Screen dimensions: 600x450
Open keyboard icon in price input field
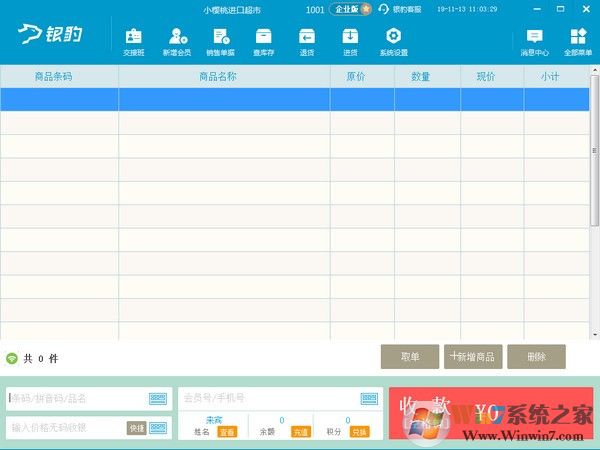[158, 428]
